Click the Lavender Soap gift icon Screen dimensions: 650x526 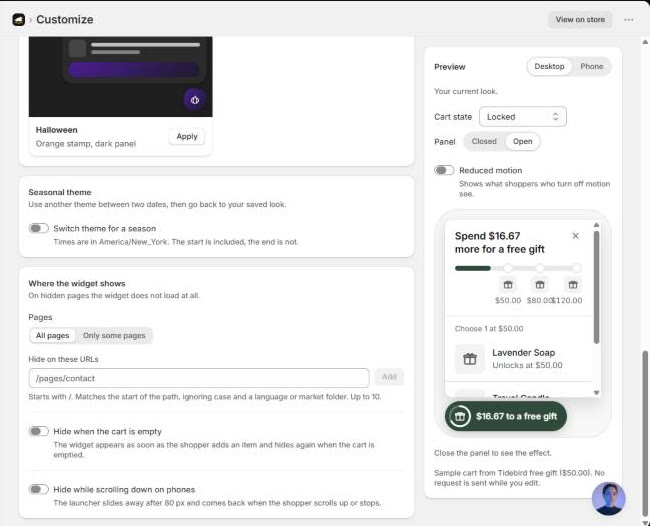point(470,359)
